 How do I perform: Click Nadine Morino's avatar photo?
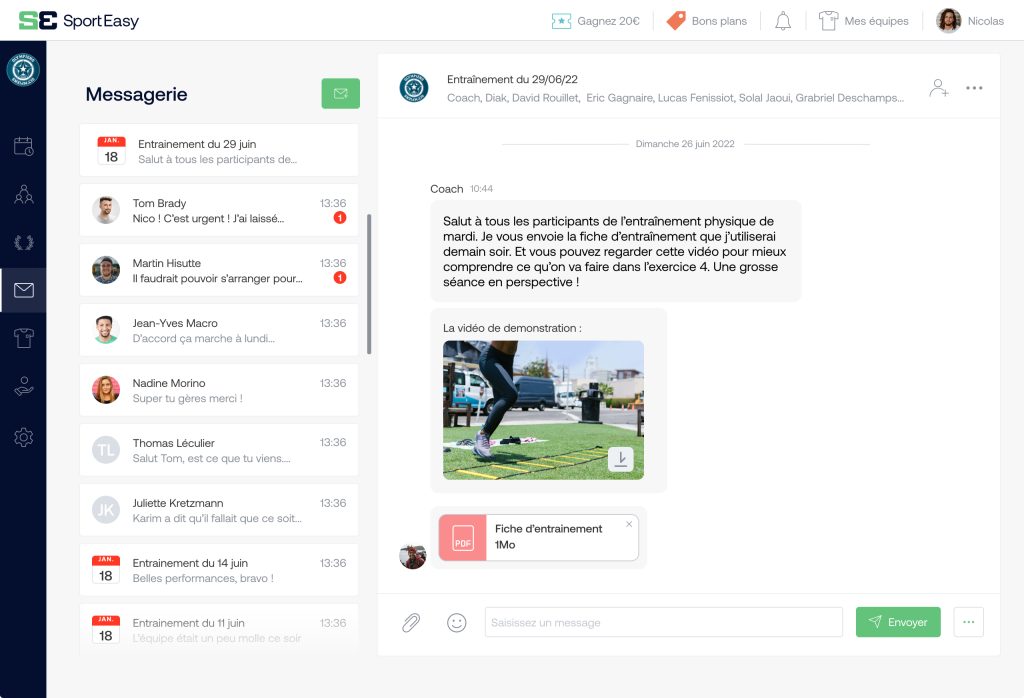click(x=106, y=390)
